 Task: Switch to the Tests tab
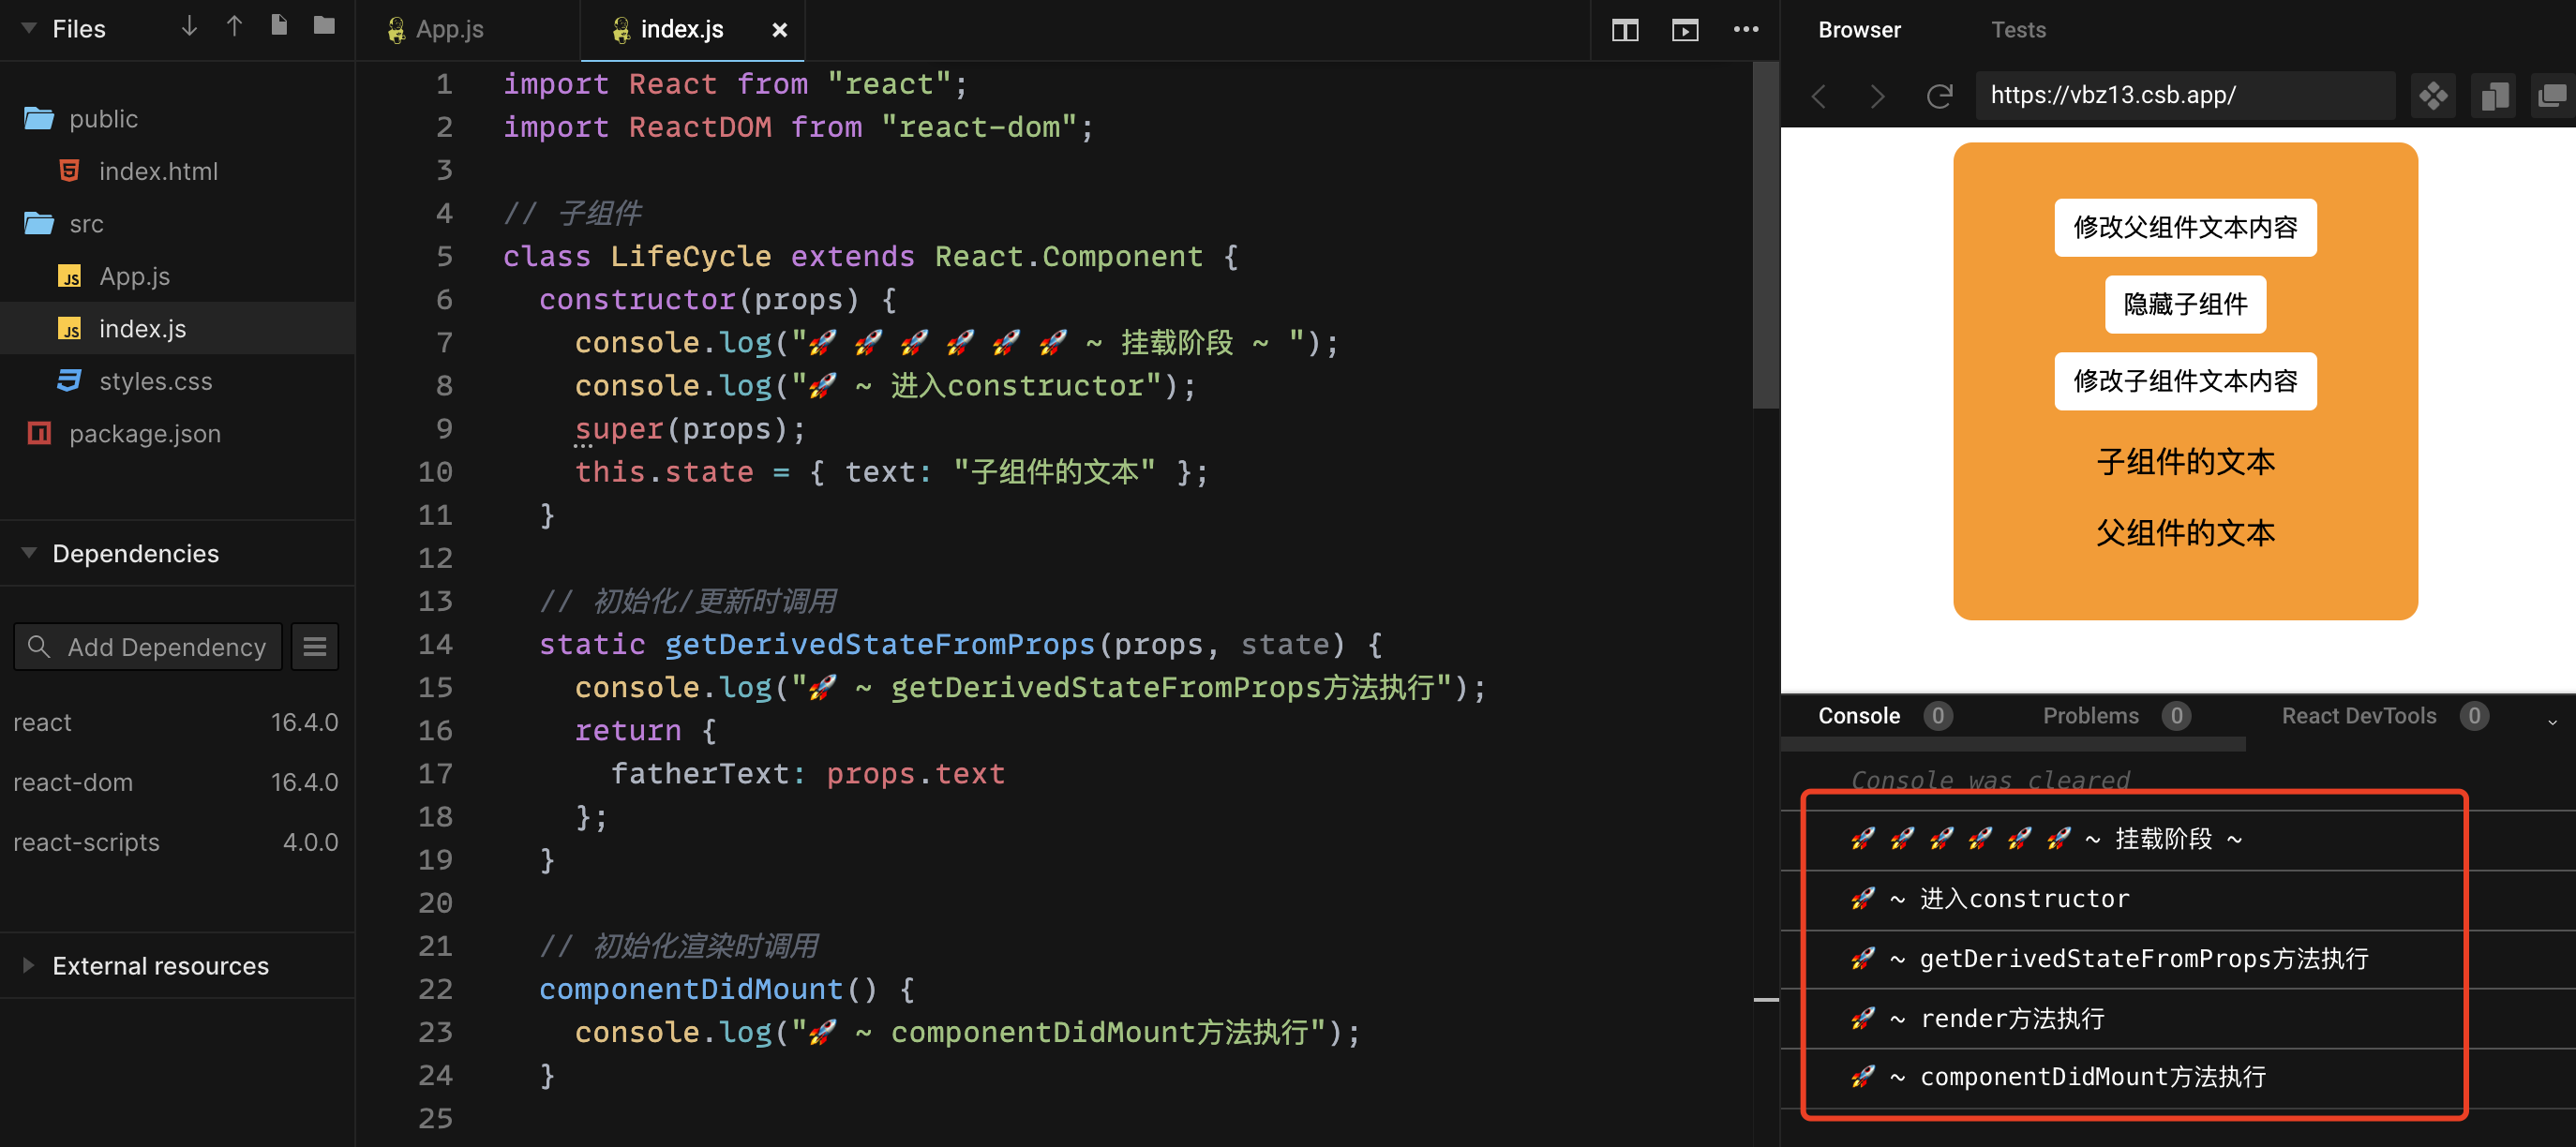coord(2018,30)
